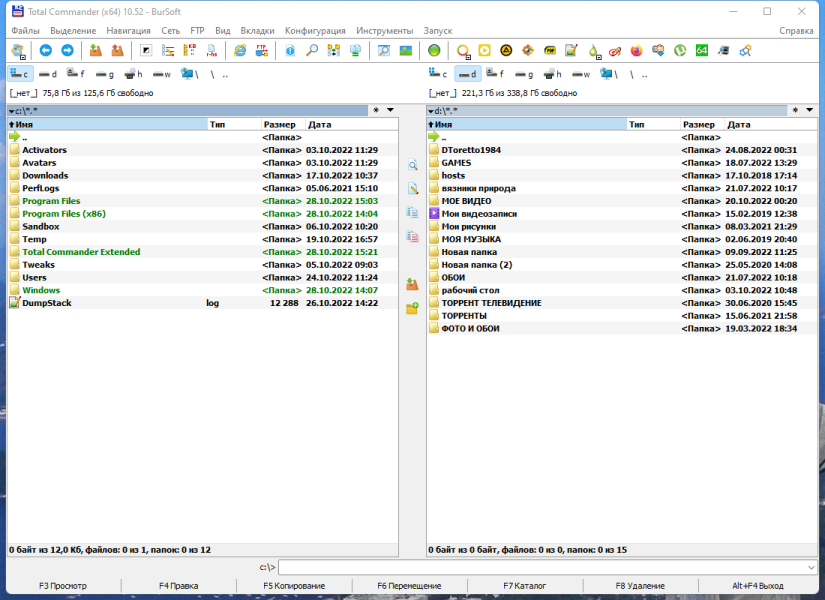Select drive h in left panel drive bar
The width and height of the screenshot is (825, 600).
[x=133, y=74]
